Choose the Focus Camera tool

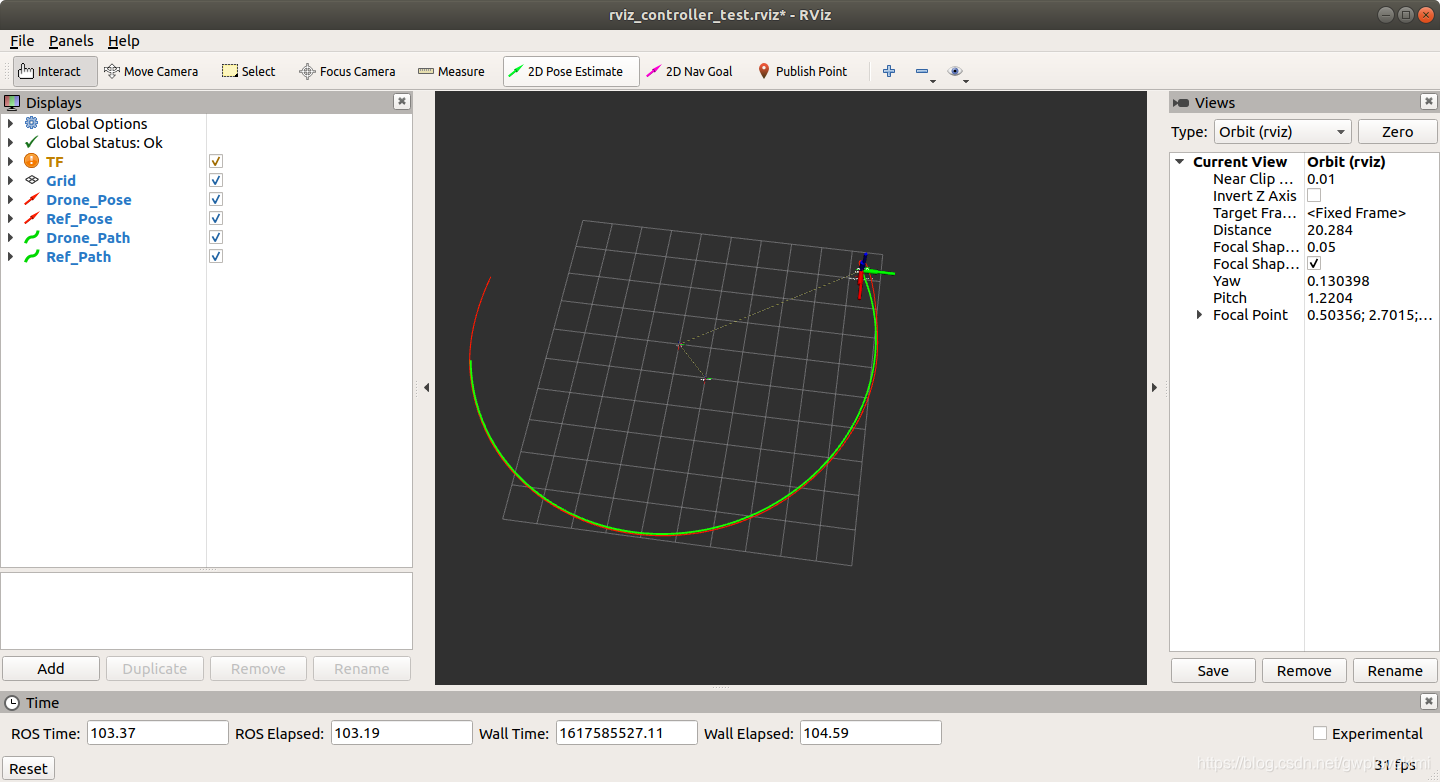[x=347, y=71]
